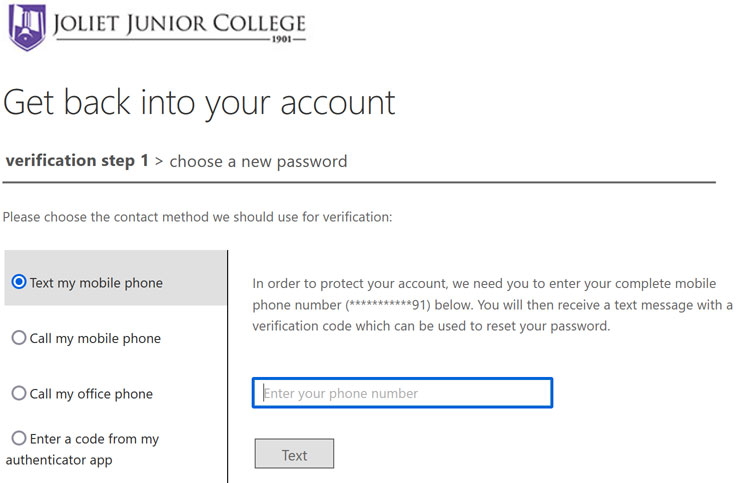Focus the 'Enter your phone number' field
The image size is (742, 483).
tap(402, 393)
